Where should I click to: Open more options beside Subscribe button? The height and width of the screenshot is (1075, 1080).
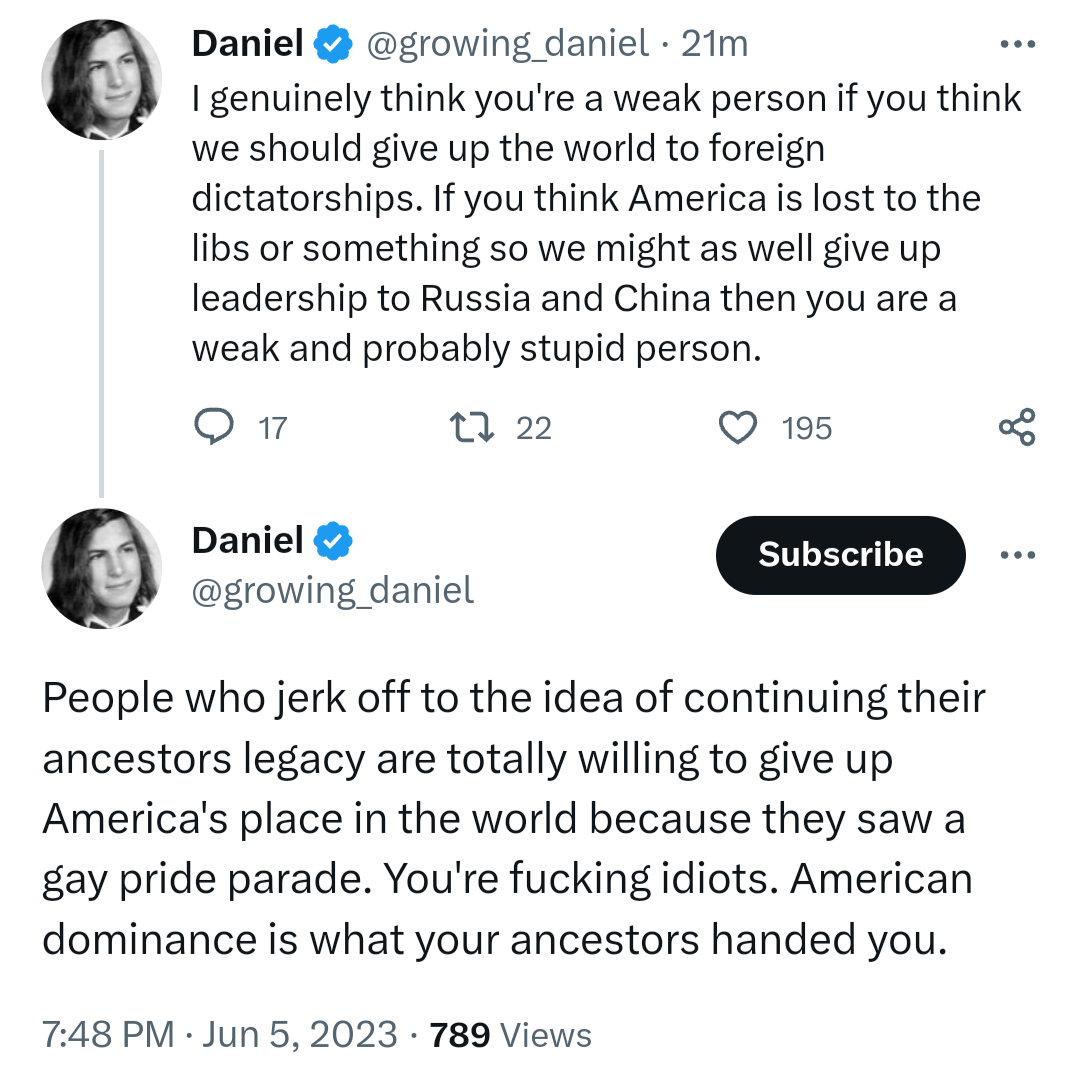coord(1017,555)
